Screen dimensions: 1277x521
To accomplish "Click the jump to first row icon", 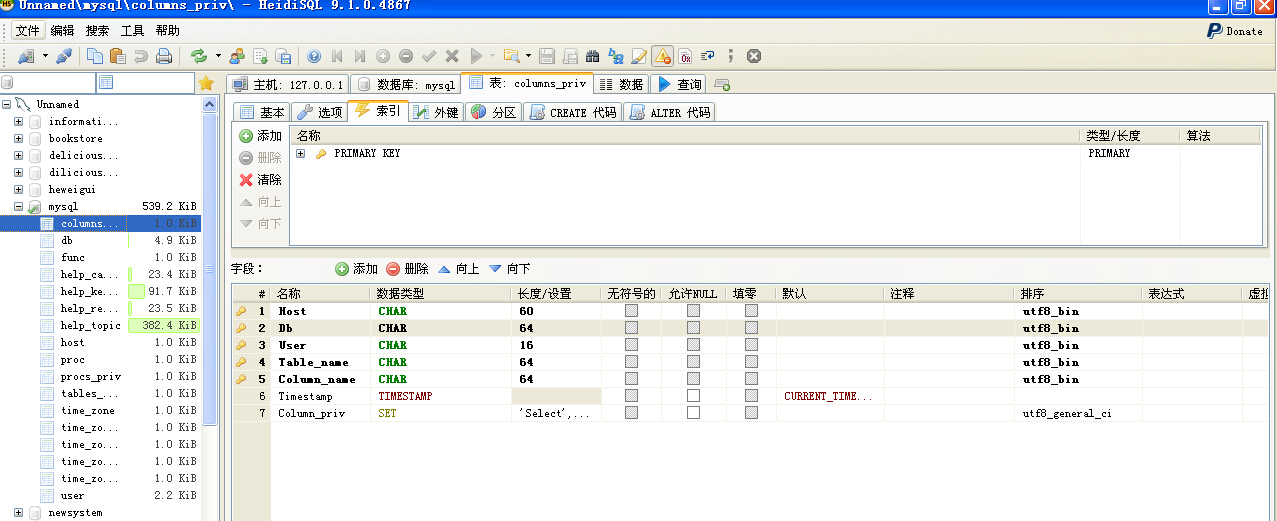I will tap(337, 56).
